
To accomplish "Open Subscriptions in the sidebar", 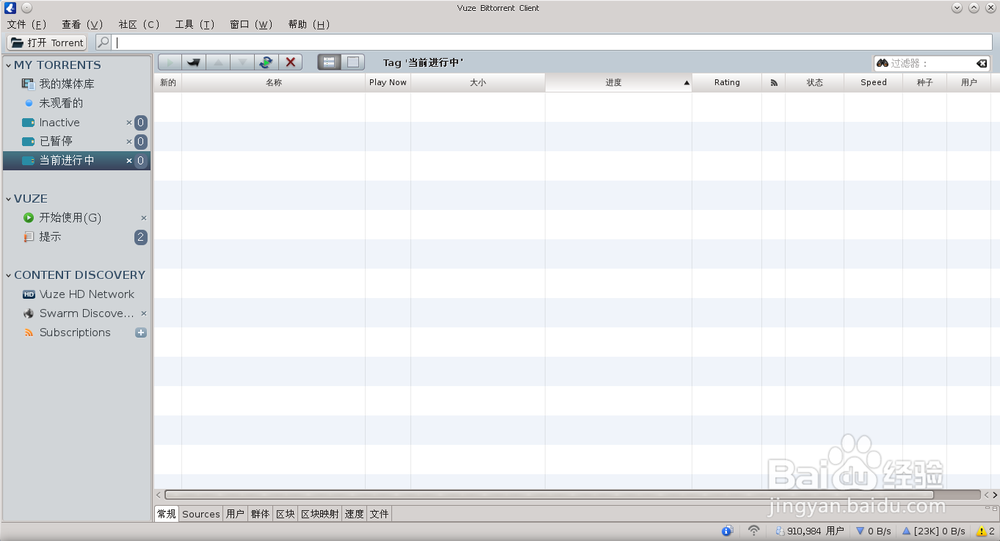I will point(75,332).
